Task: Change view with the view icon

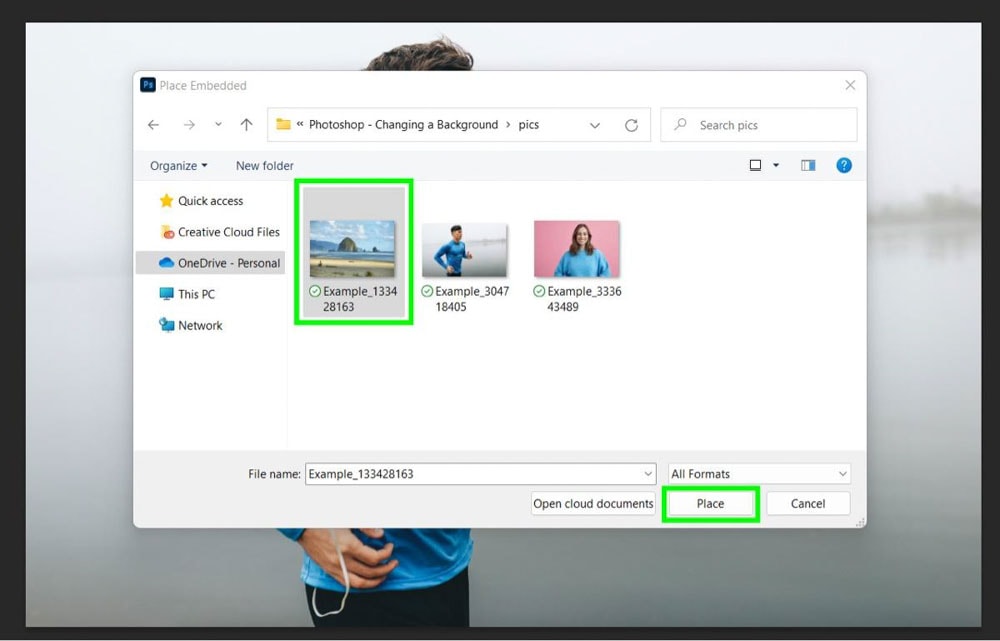Action: [x=755, y=166]
